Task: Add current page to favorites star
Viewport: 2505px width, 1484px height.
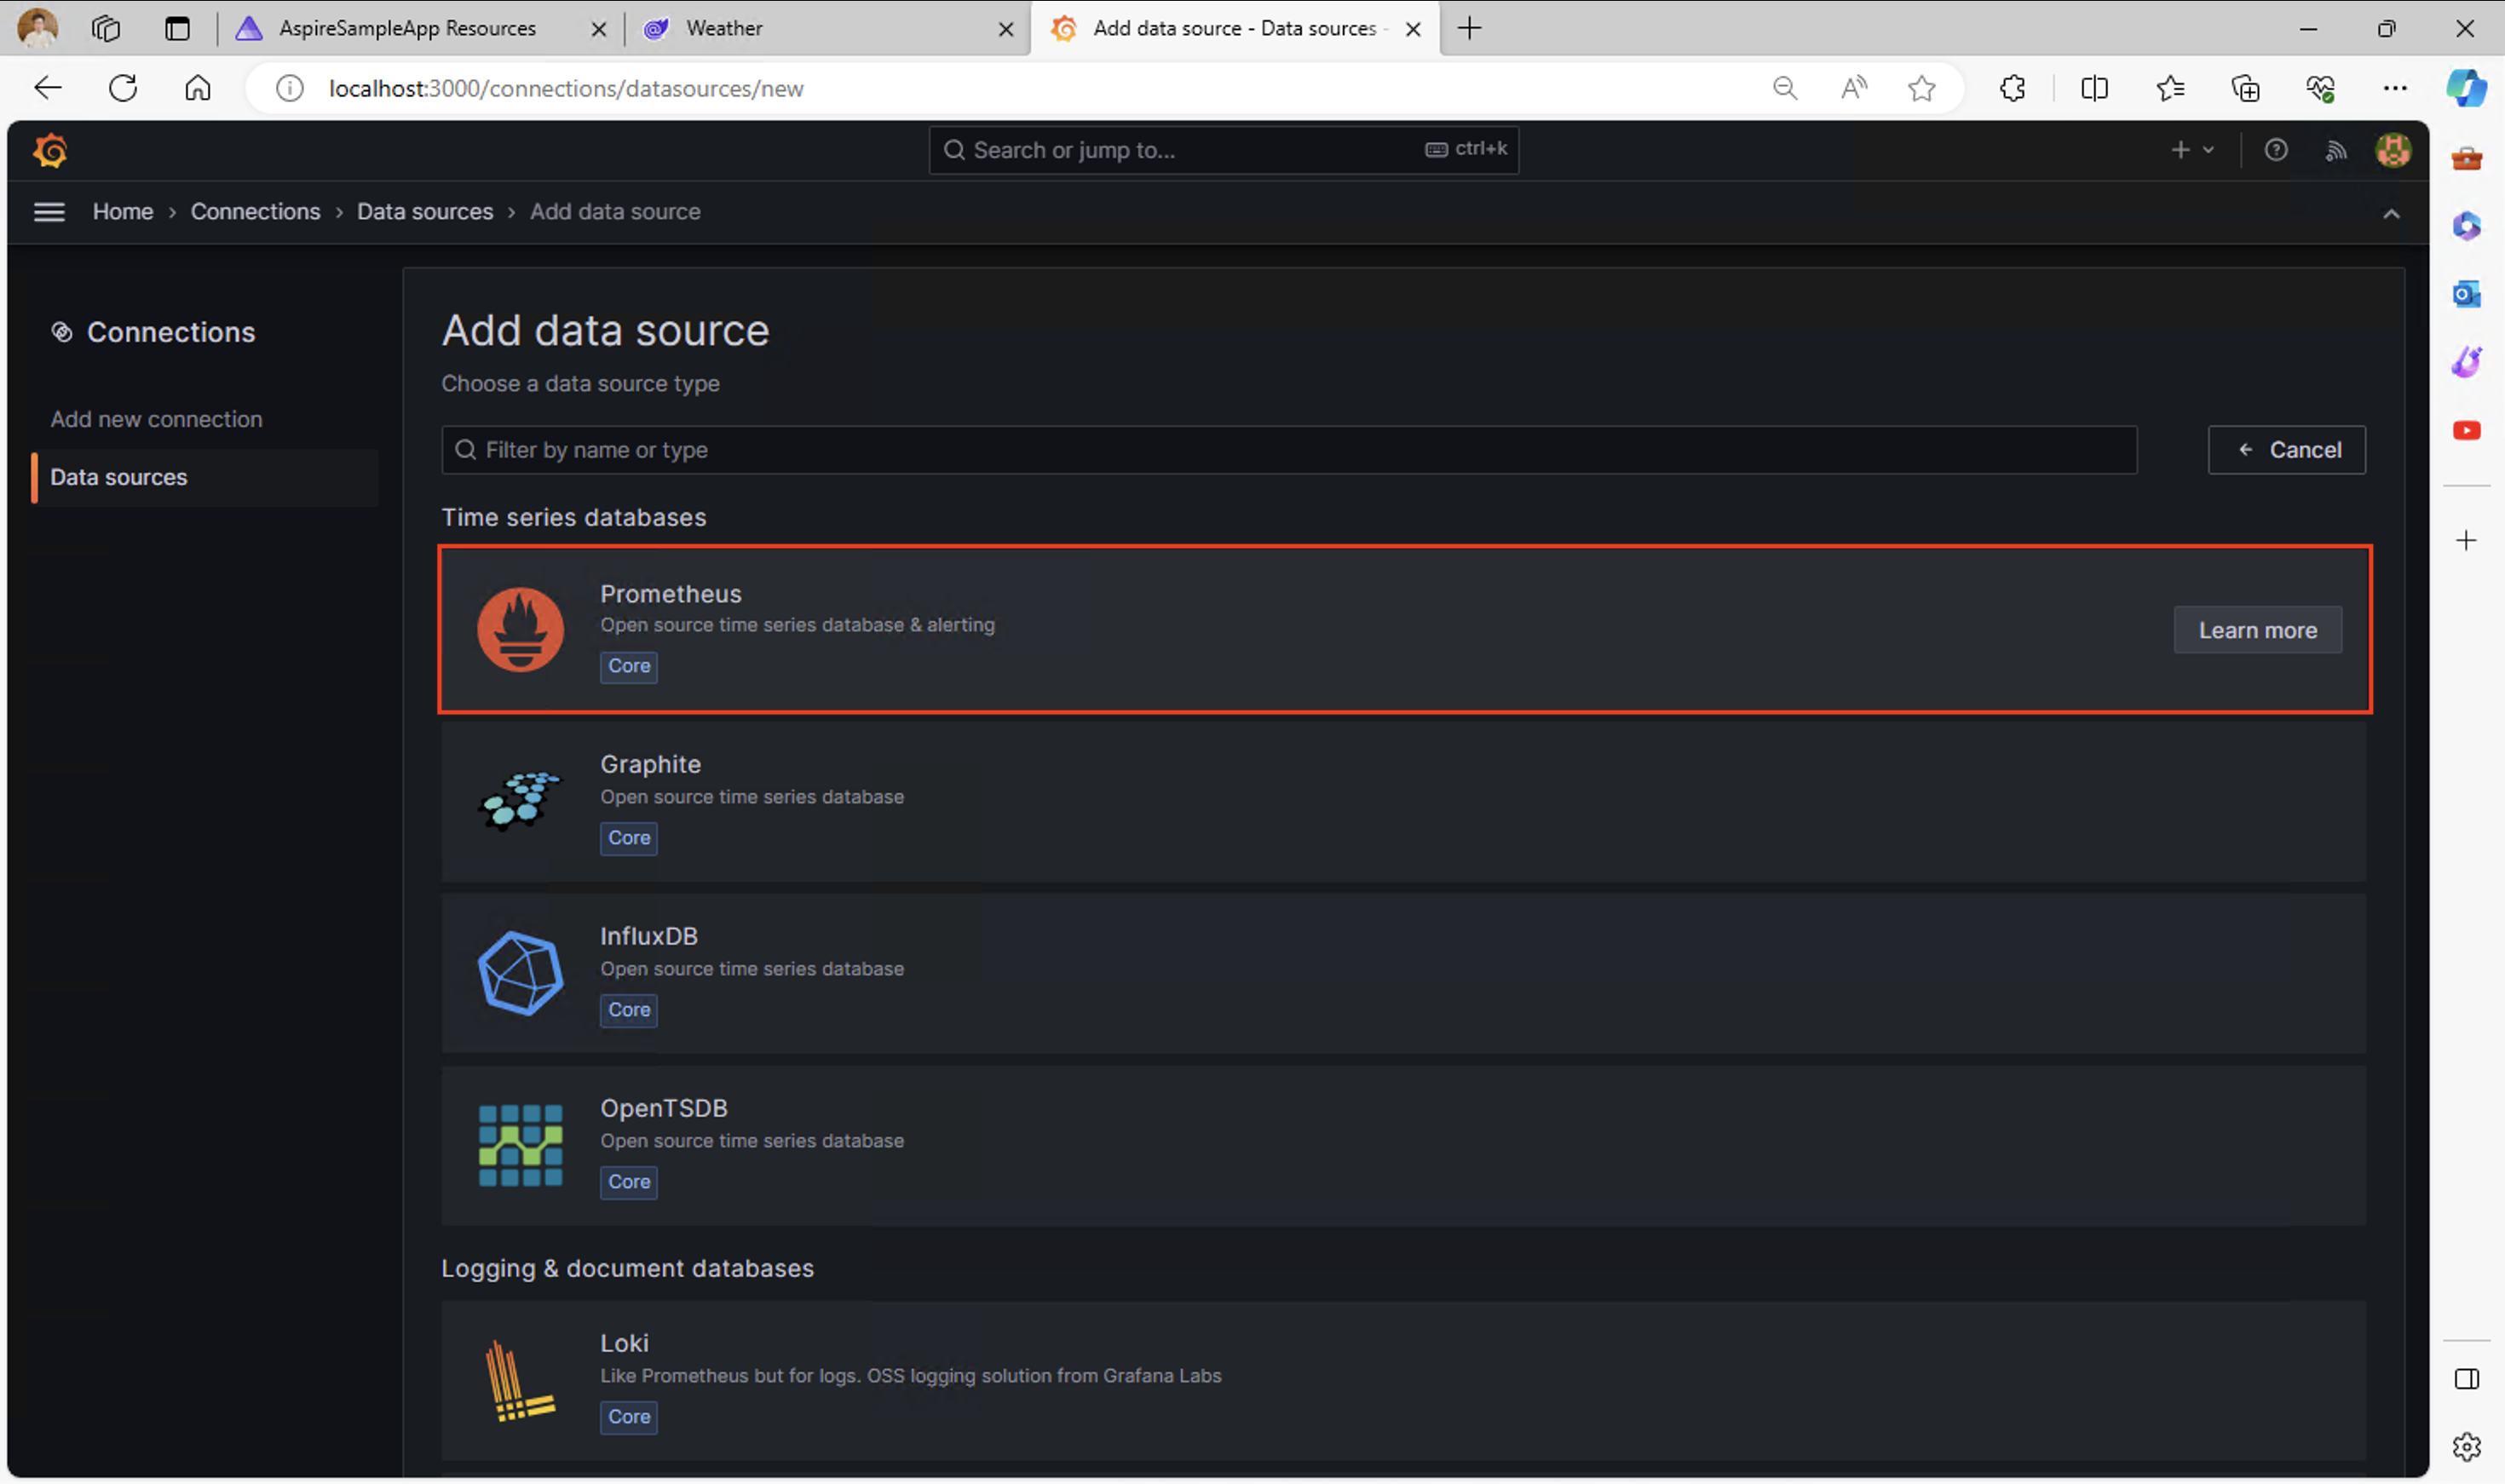Action: point(1922,88)
